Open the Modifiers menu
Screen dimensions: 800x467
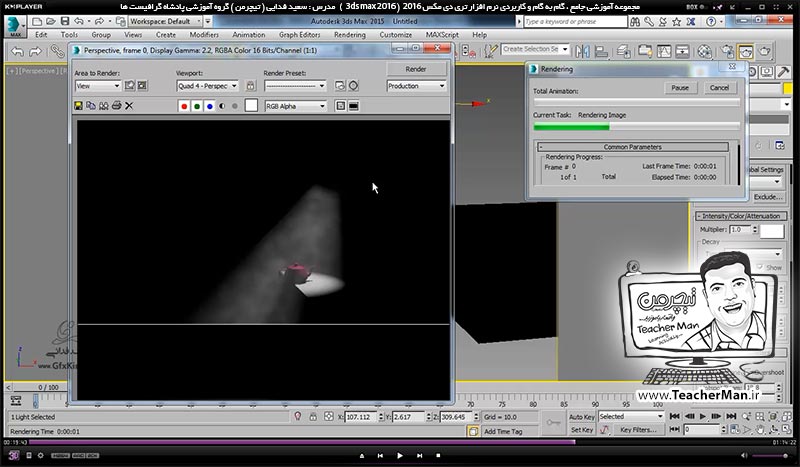point(204,35)
